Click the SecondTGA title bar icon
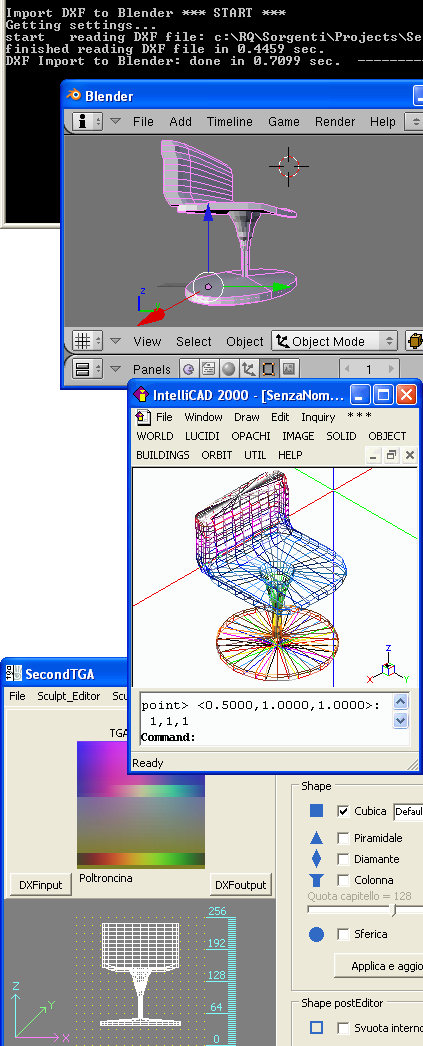Viewport: 423px width, 1046px height. coord(15,674)
